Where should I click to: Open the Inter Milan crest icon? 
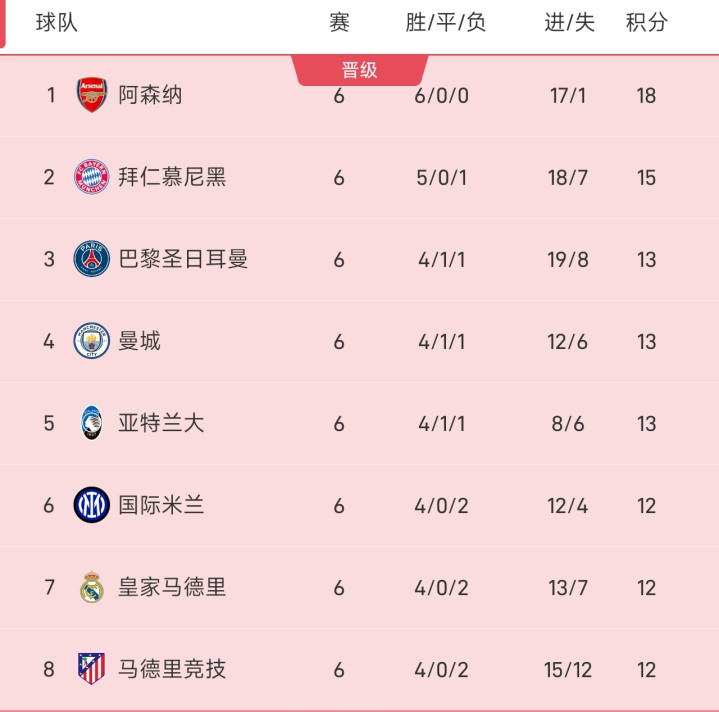point(91,505)
